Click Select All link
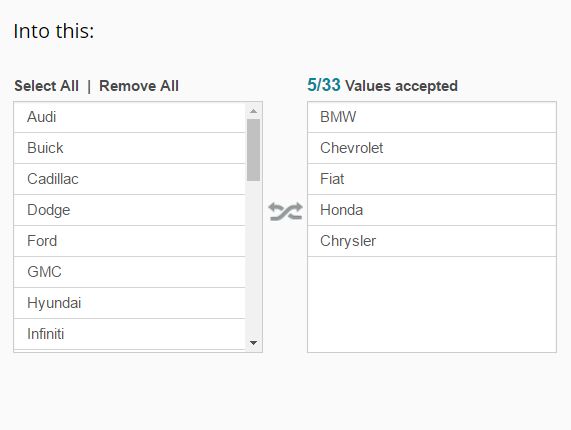 coord(47,86)
